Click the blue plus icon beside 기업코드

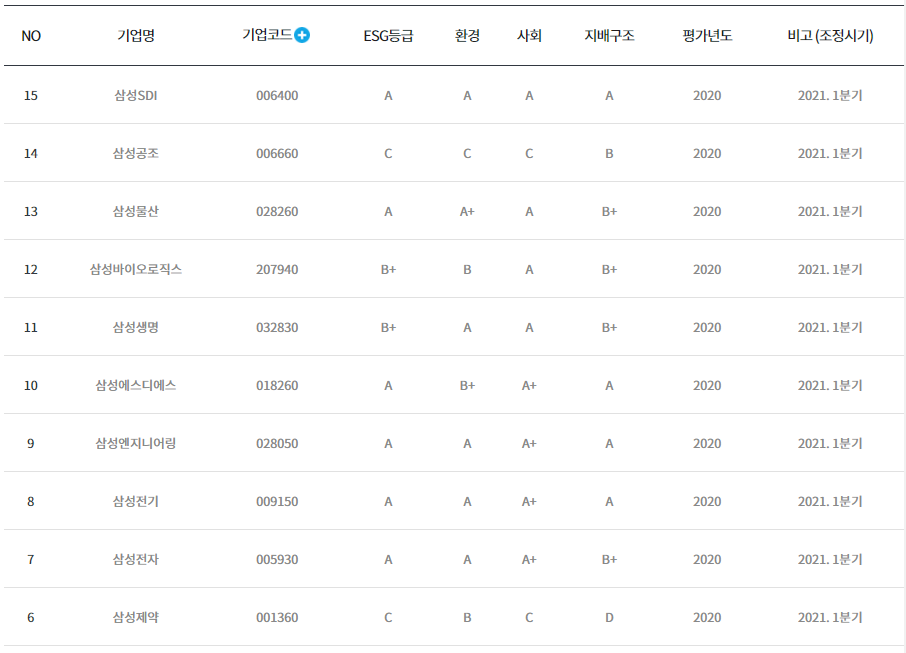[x=302, y=35]
